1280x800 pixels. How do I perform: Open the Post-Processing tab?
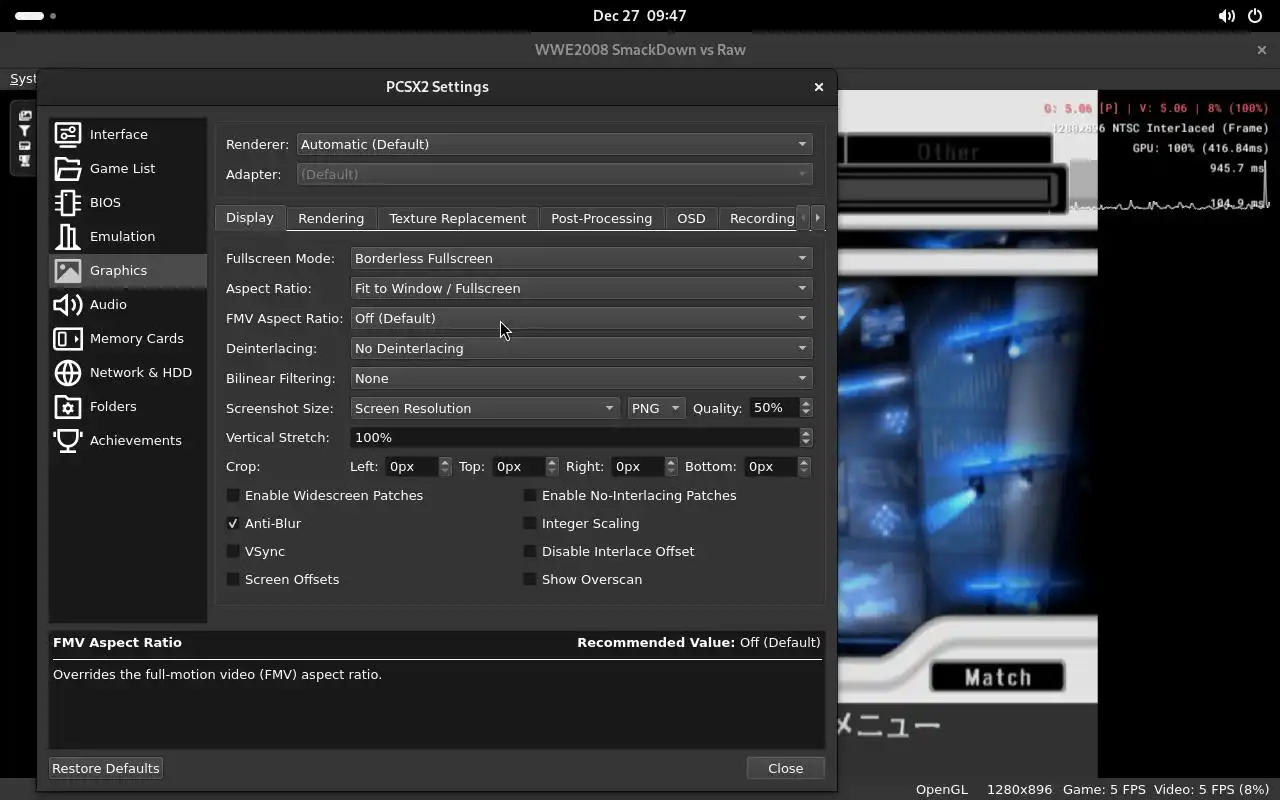pyautogui.click(x=601, y=218)
